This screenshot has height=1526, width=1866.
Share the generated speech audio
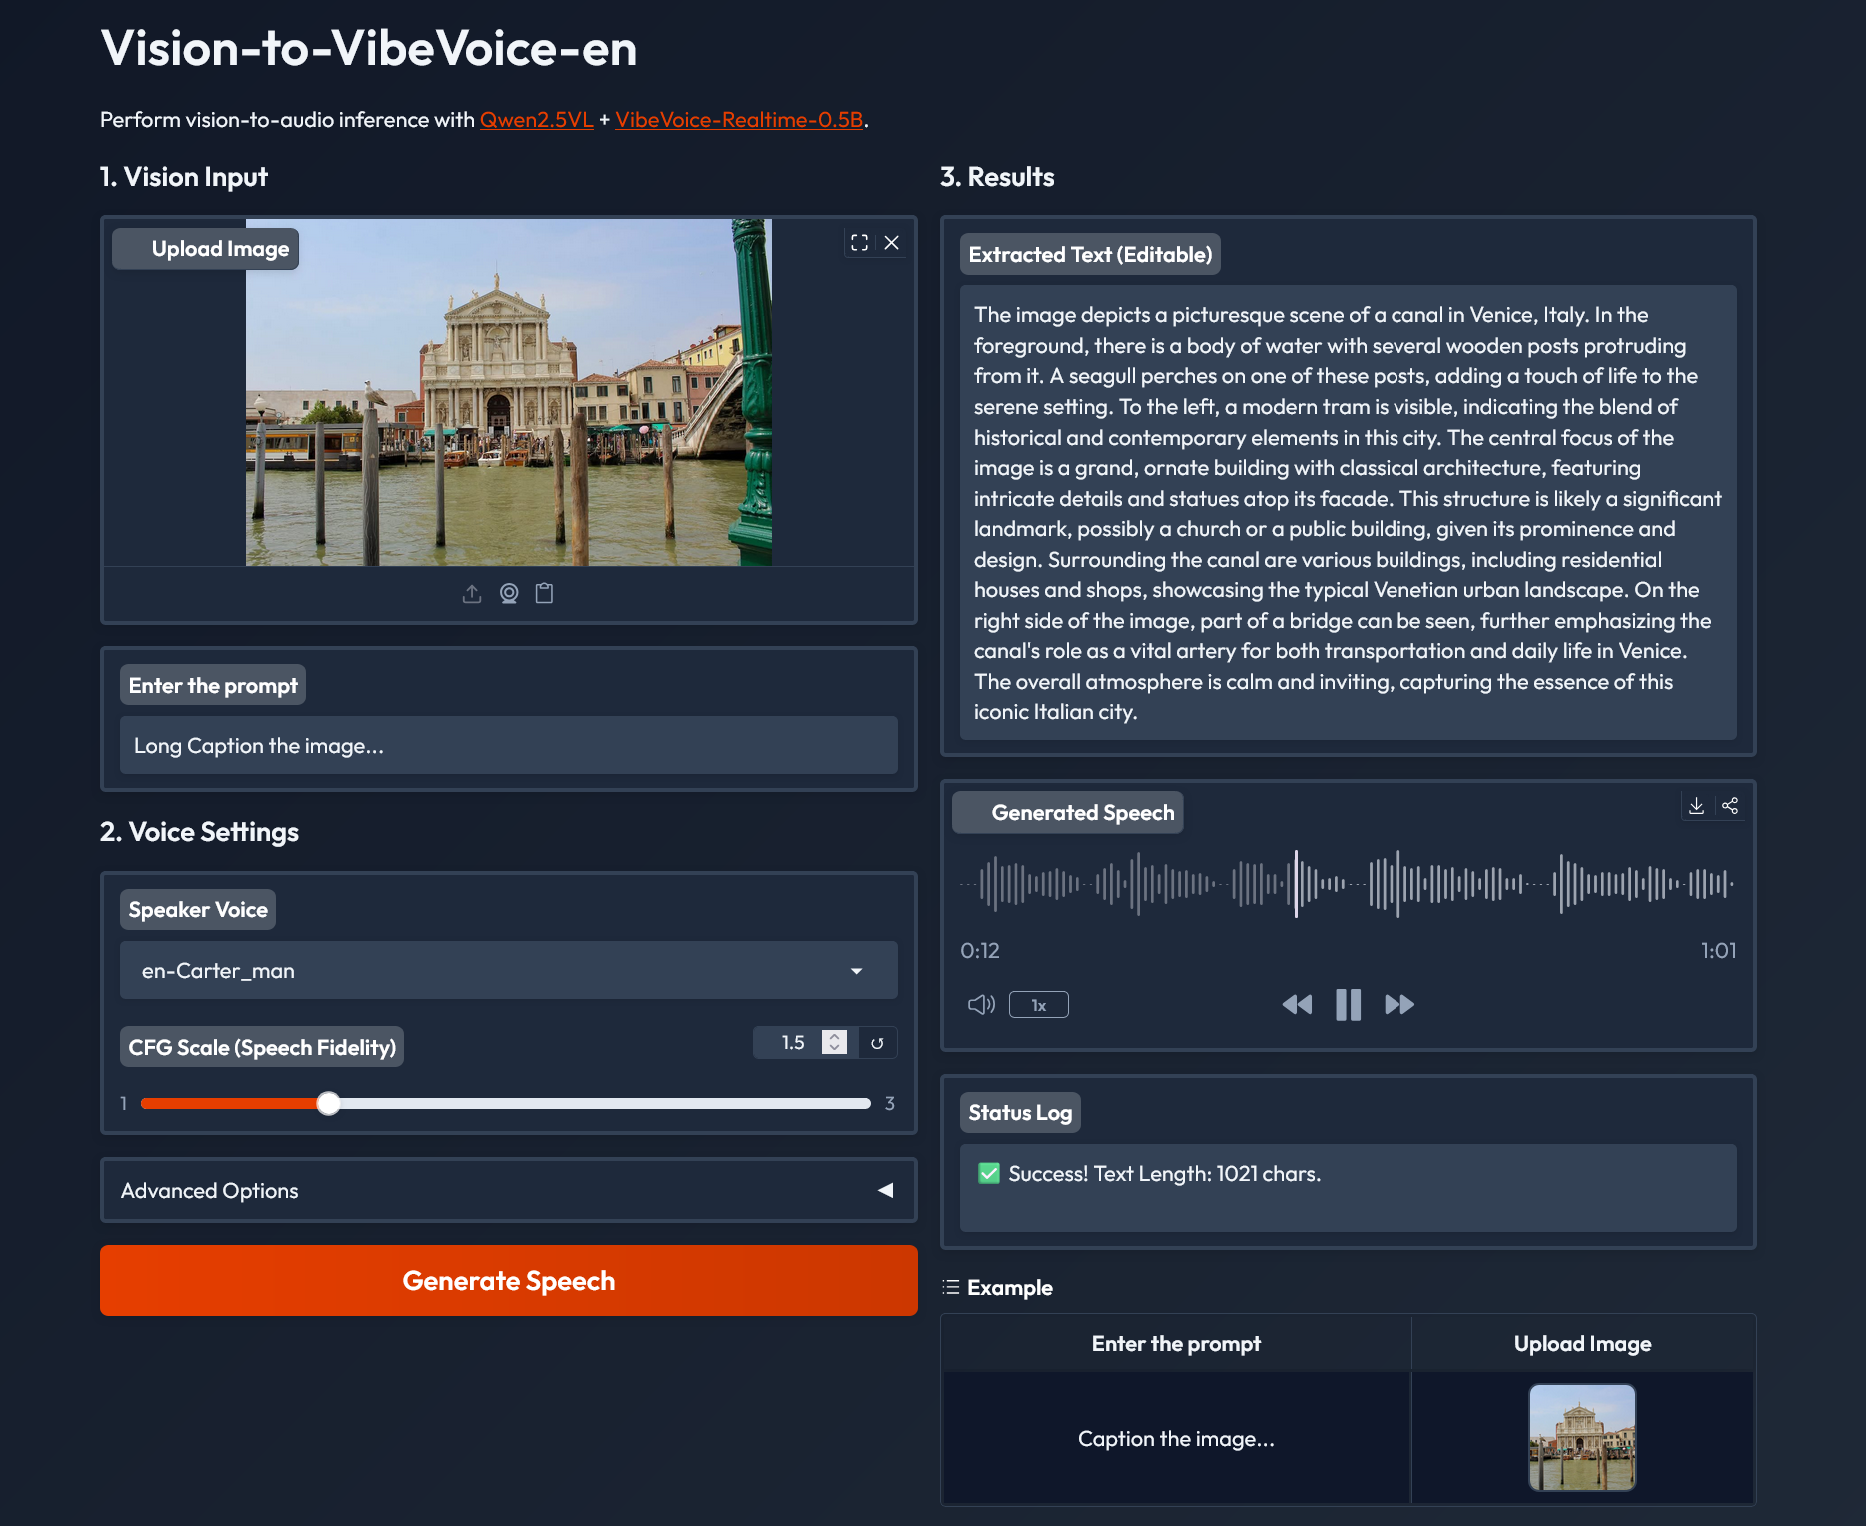point(1730,806)
